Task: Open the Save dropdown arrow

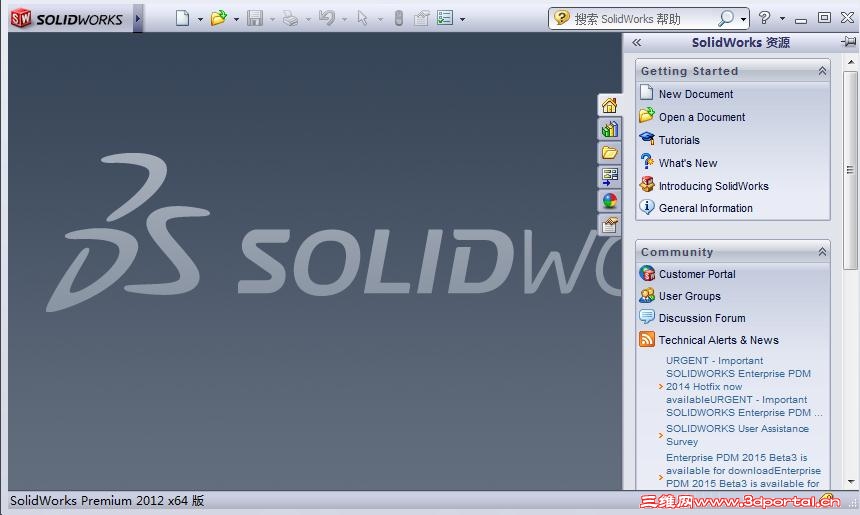Action: click(273, 19)
